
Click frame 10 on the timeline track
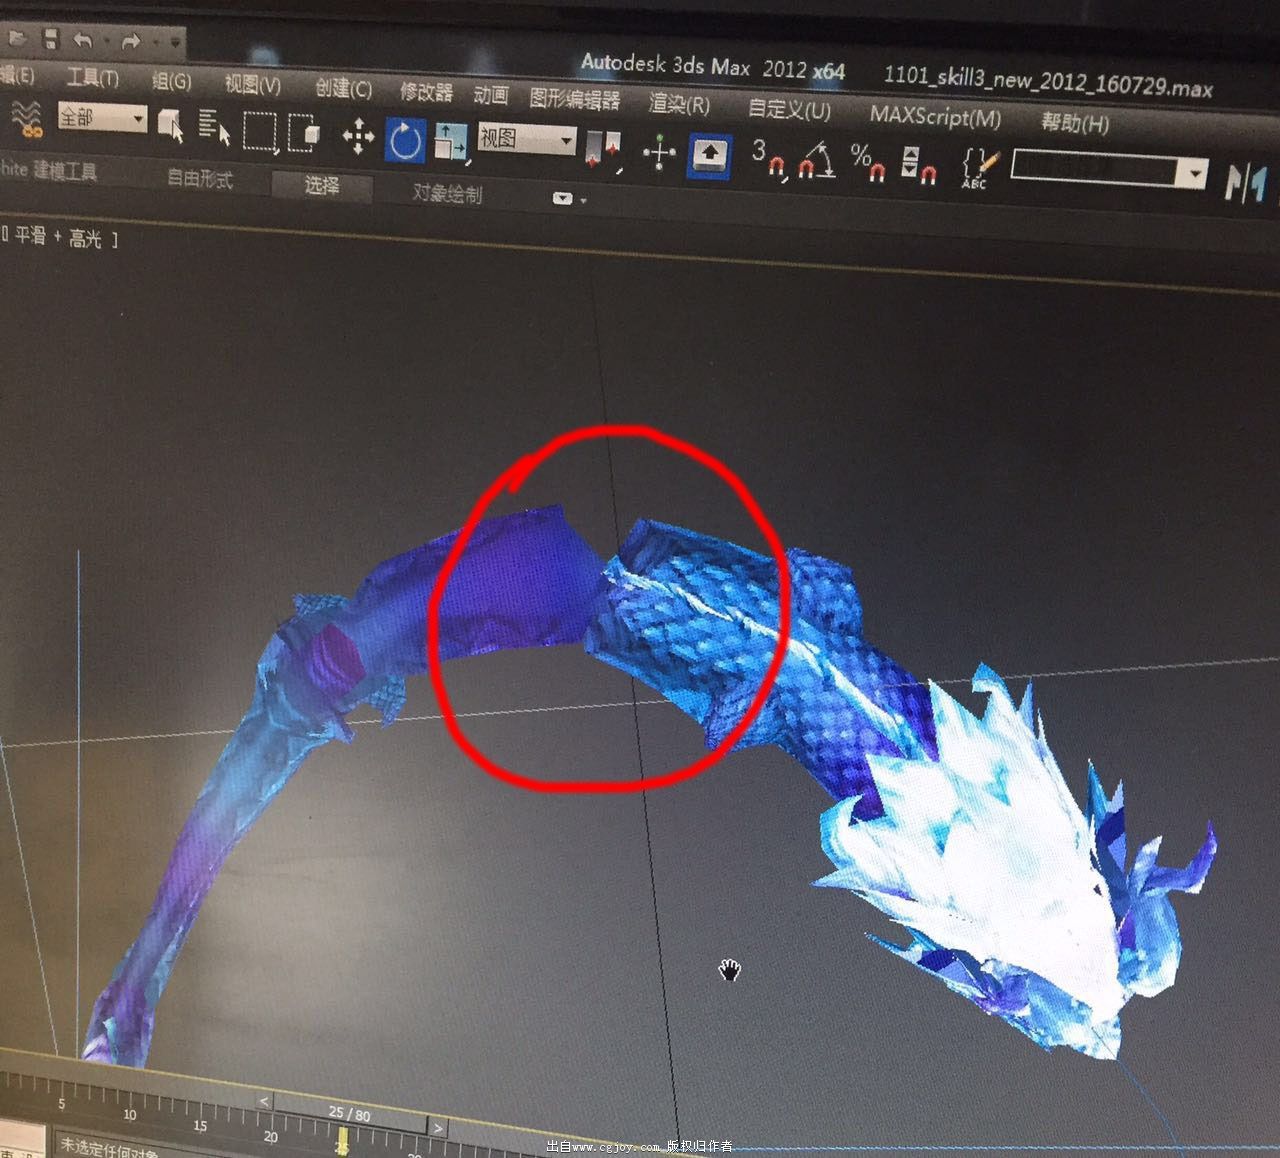click(130, 1115)
